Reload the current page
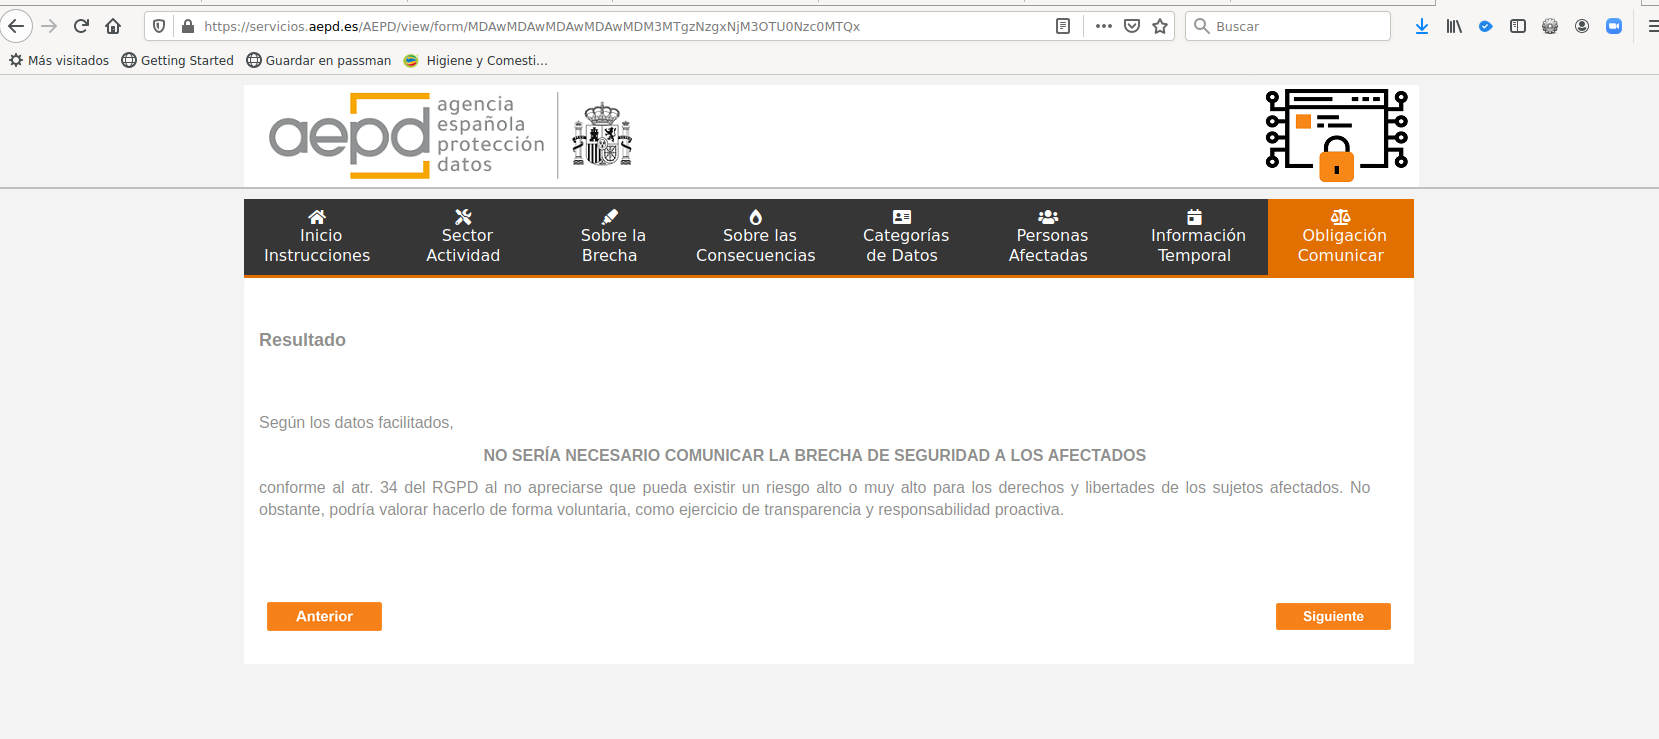This screenshot has width=1659, height=739. (x=81, y=26)
